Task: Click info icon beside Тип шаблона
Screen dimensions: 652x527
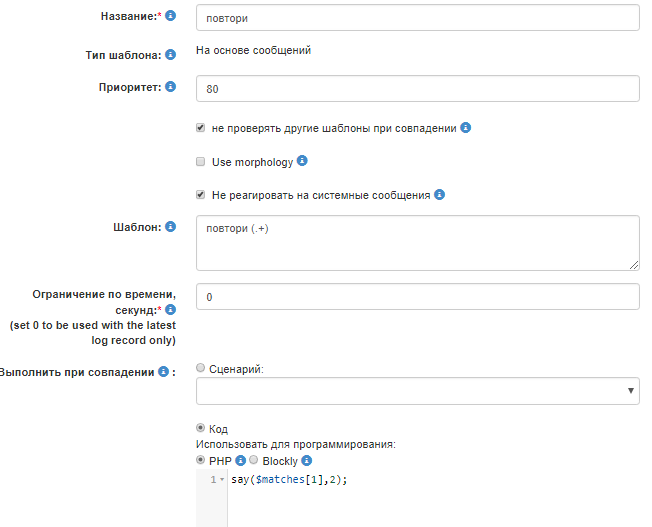Action: (170, 54)
